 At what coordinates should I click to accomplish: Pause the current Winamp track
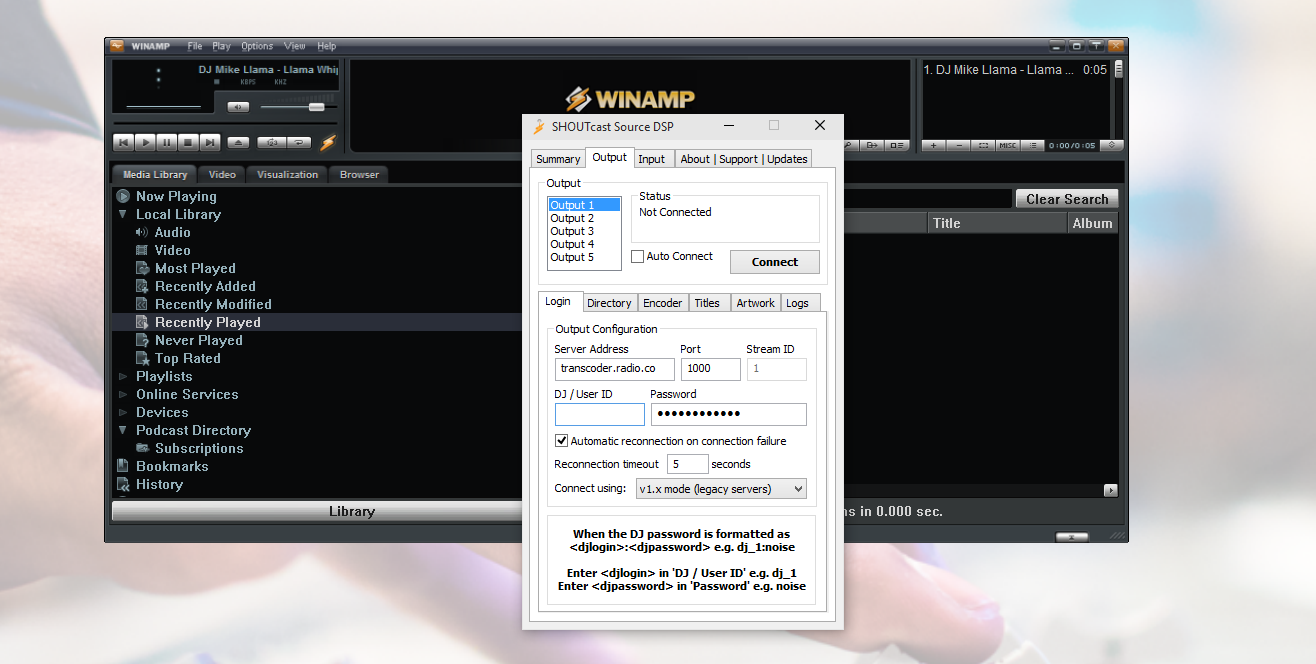pyautogui.click(x=166, y=143)
